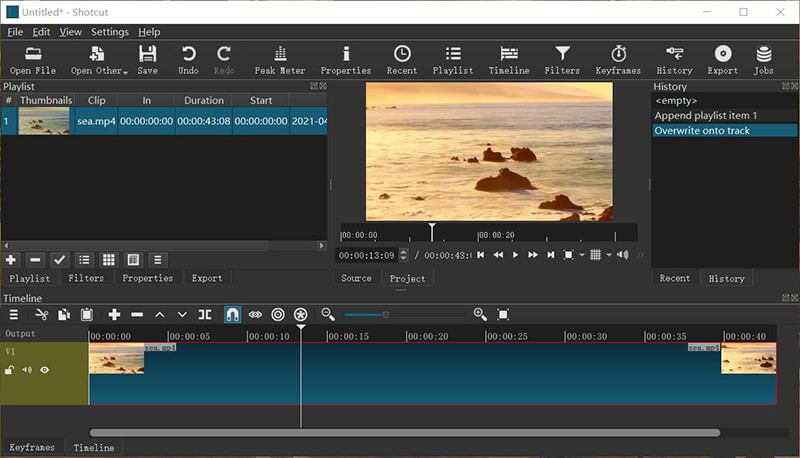Select the Recent tab below the History panel

tap(674, 278)
